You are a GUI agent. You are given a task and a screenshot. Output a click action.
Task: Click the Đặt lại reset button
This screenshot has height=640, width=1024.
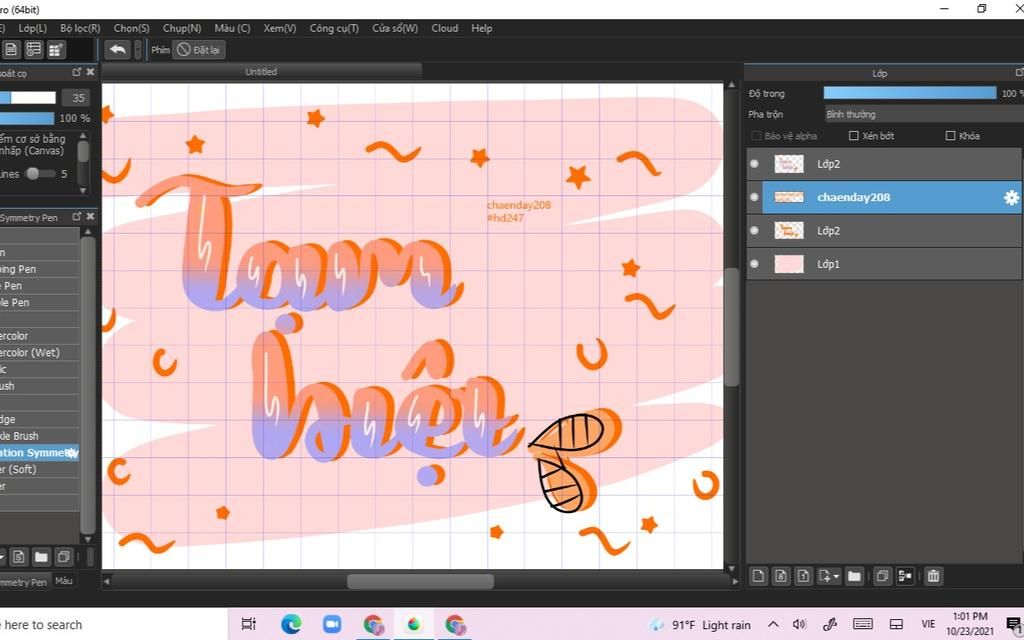pos(199,50)
